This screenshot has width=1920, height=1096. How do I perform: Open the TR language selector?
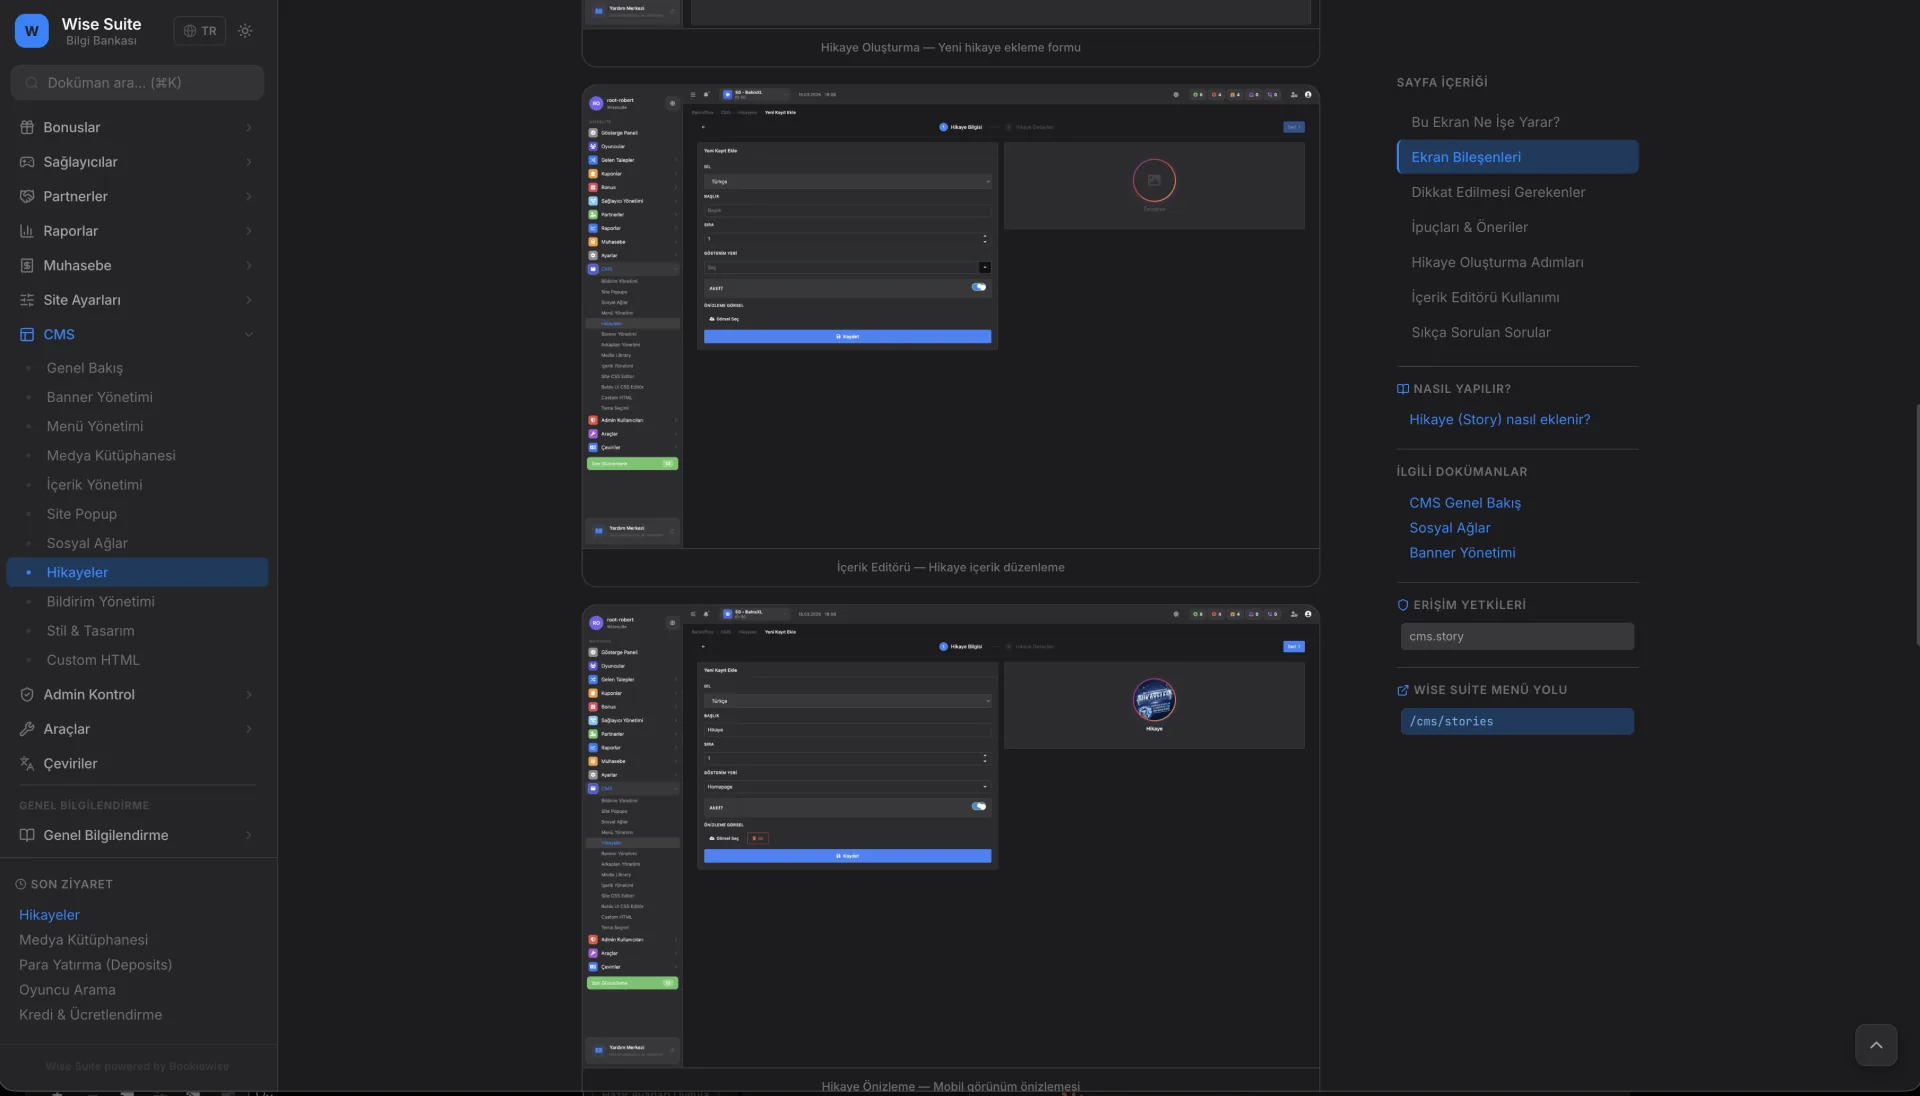pyautogui.click(x=200, y=31)
